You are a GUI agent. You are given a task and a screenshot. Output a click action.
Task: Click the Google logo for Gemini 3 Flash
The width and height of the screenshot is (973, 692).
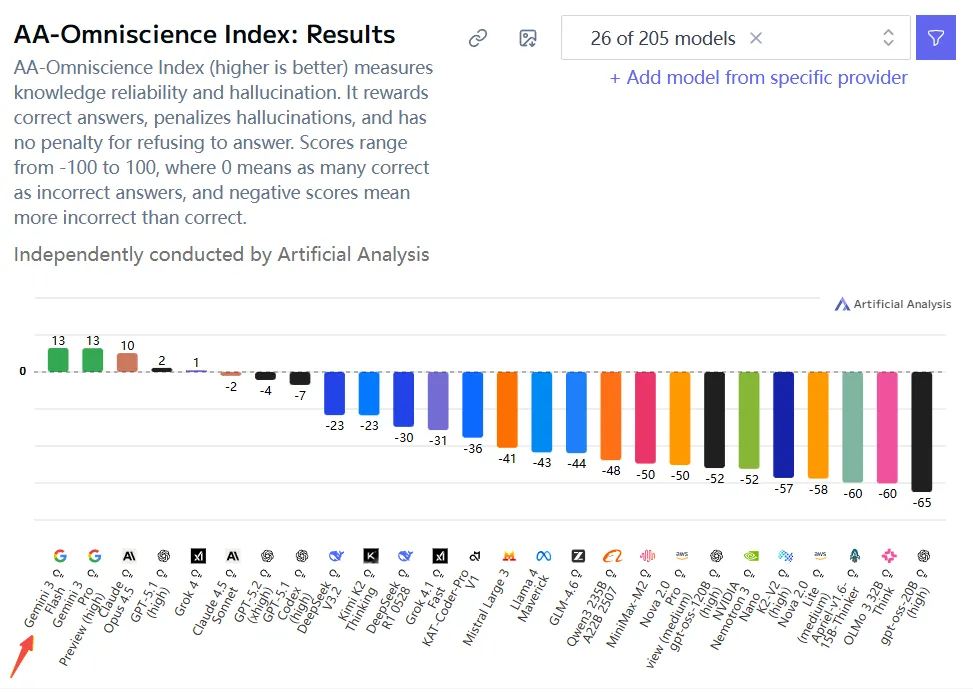[59, 556]
